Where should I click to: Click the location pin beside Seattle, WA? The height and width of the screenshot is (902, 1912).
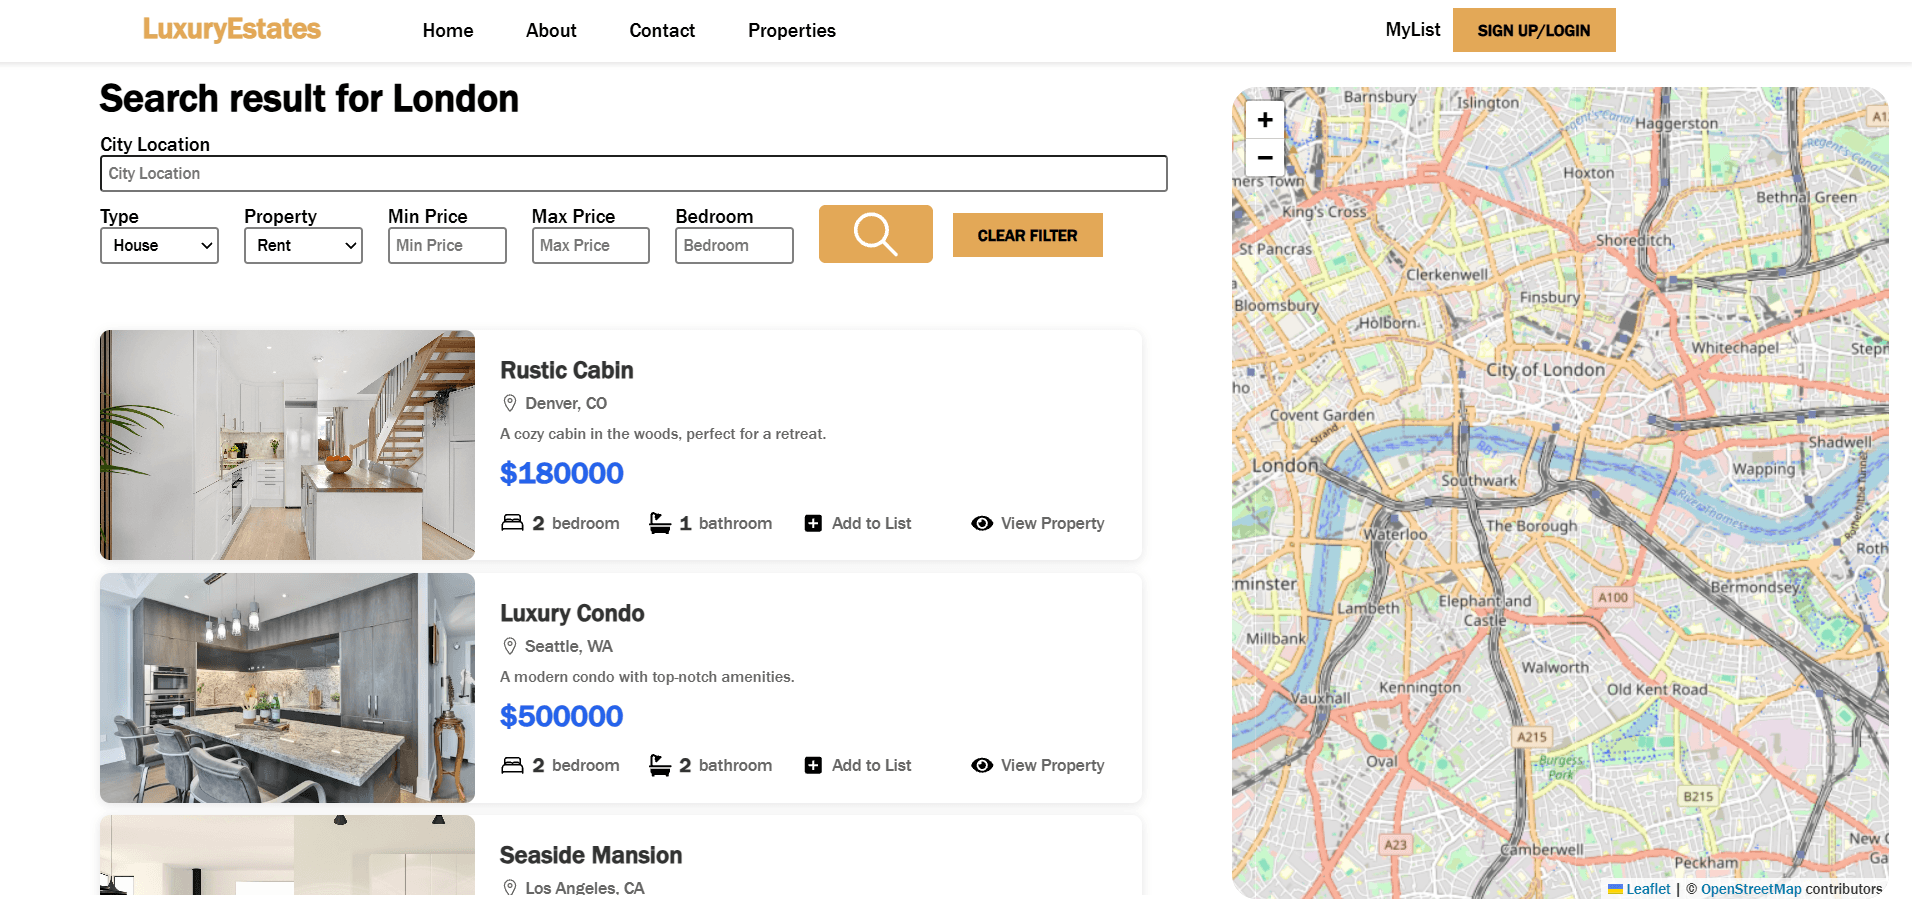pyautogui.click(x=509, y=646)
